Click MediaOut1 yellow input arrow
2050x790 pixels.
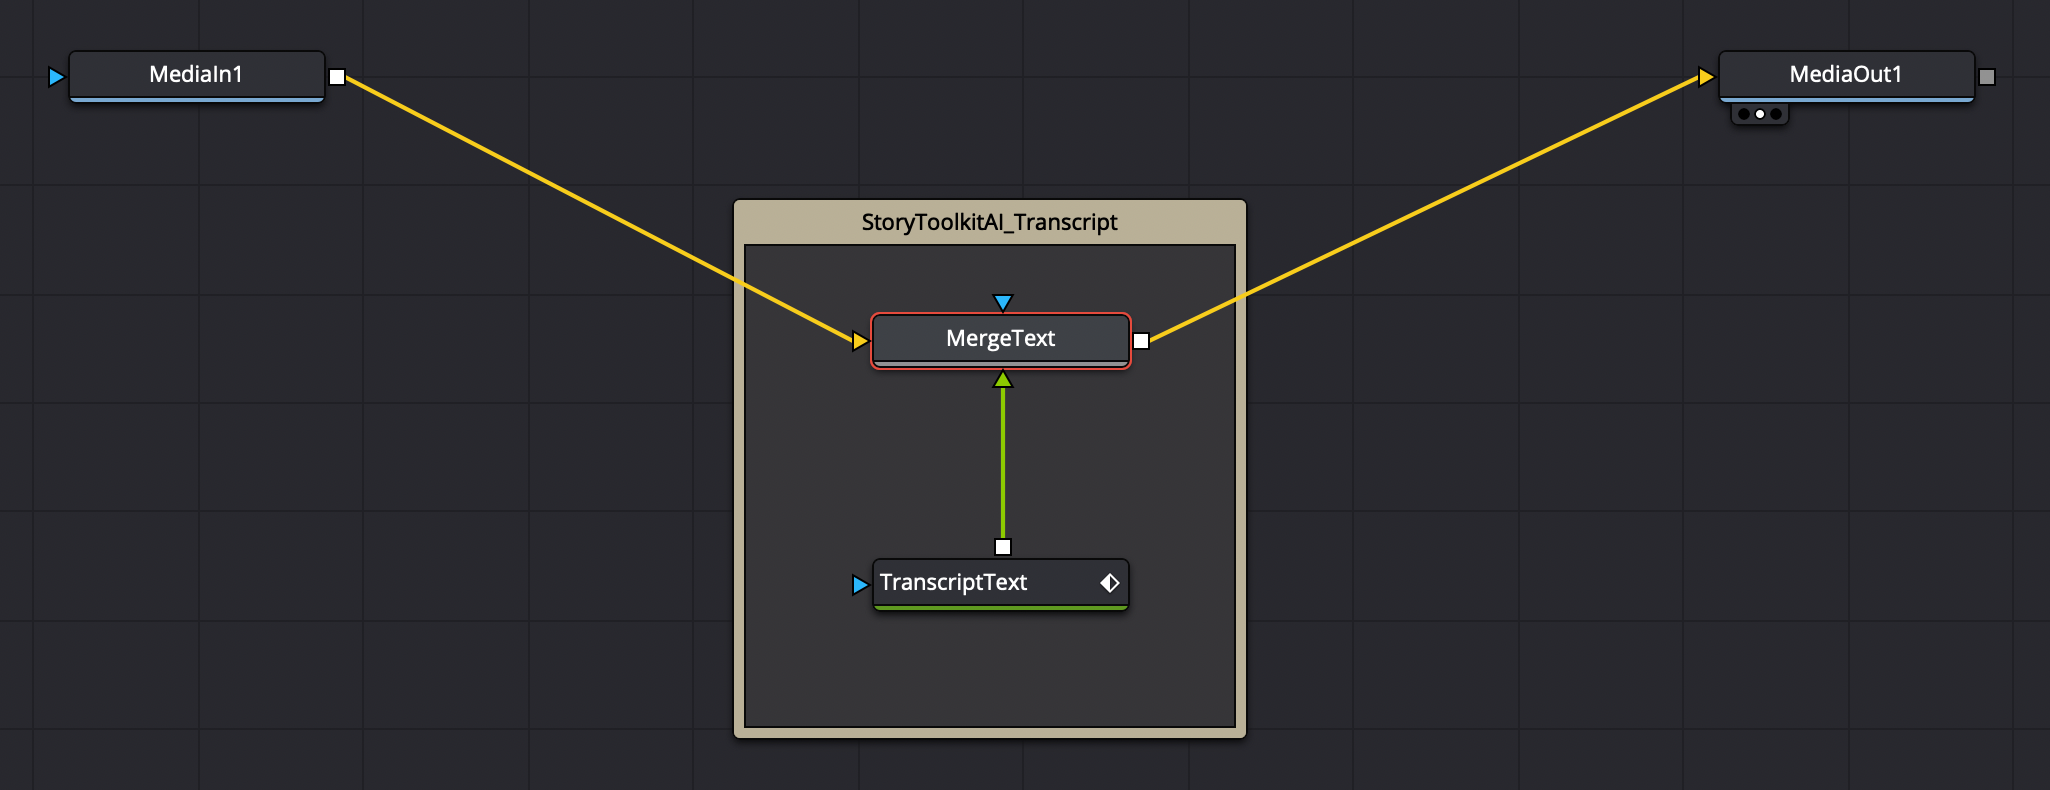(1706, 77)
